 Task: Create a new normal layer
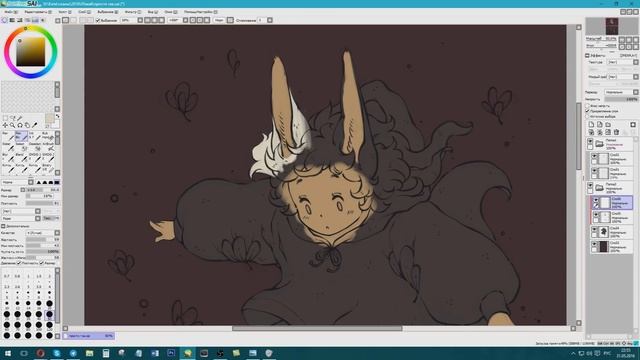[x=591, y=124]
